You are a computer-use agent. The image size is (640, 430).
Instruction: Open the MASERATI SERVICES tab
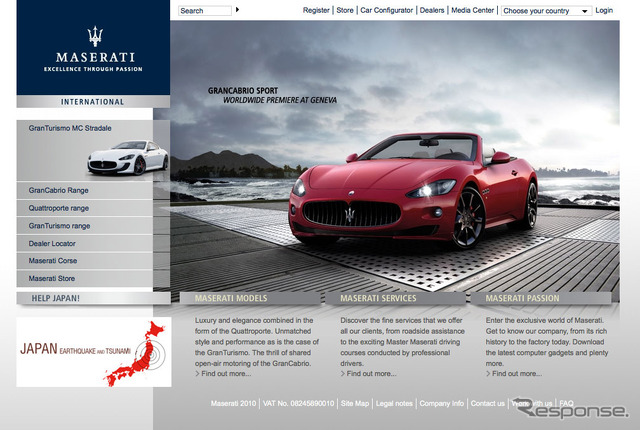click(x=396, y=298)
